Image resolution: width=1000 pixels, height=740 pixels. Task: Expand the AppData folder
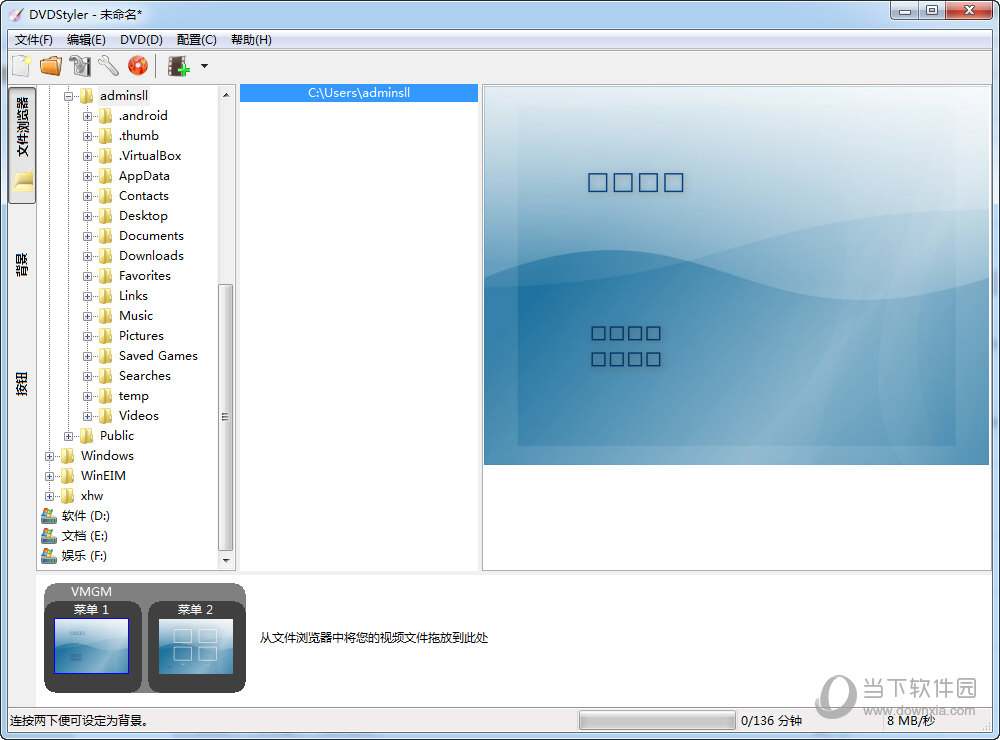click(87, 176)
